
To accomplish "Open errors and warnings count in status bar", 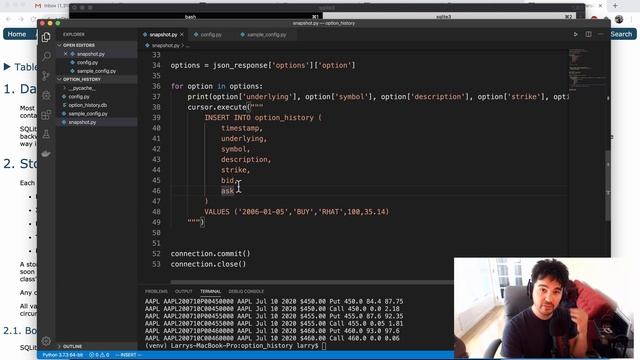I will click(99, 355).
